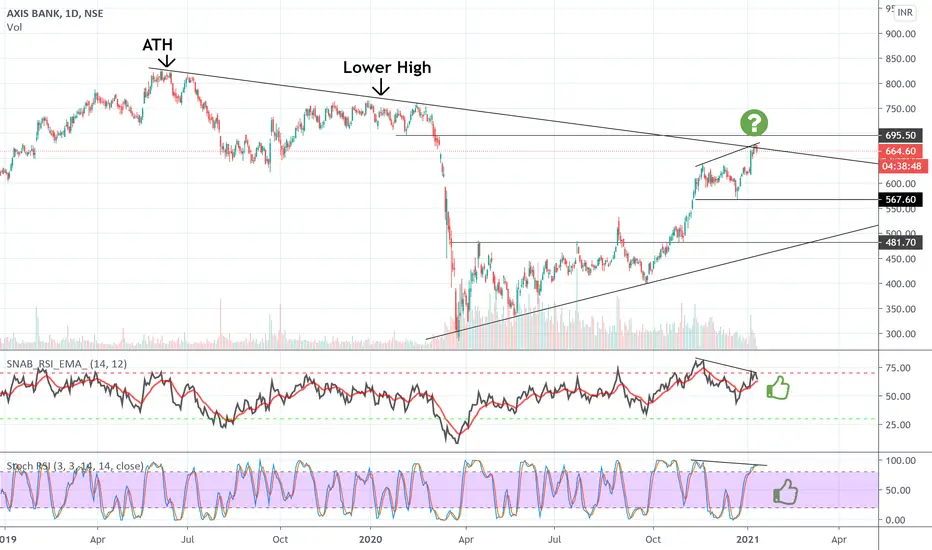Select the Lower High text annotation
The width and height of the screenshot is (932, 550).
point(387,68)
